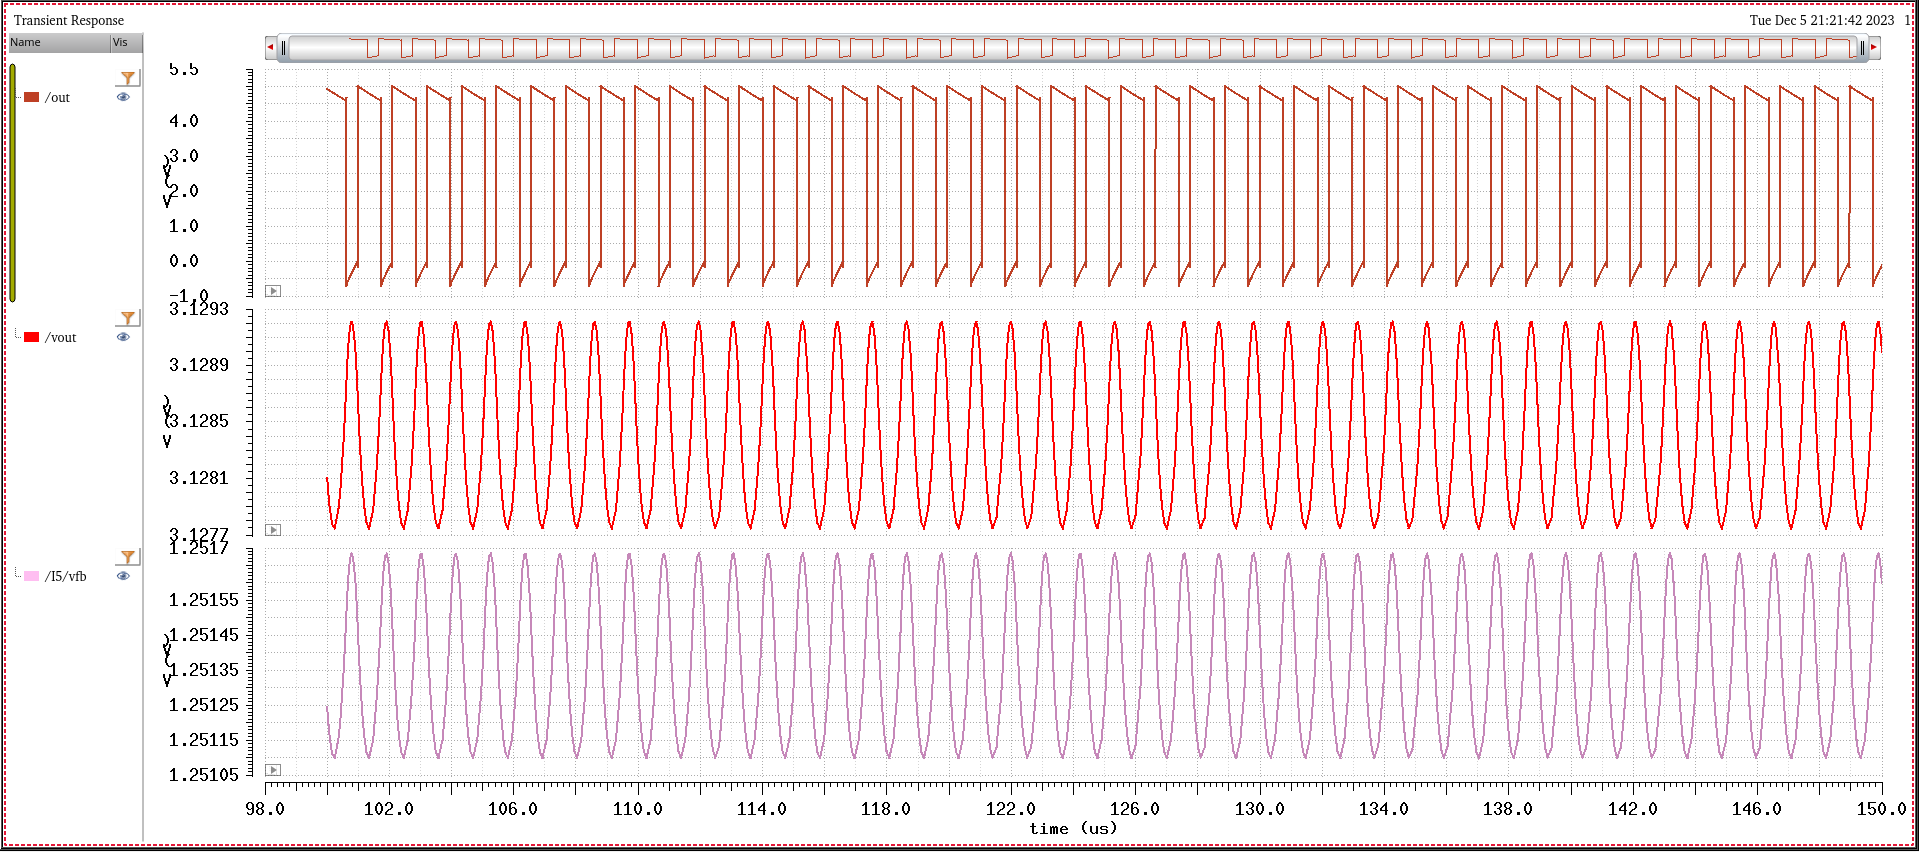Click the 122.0 time axis value
1919x852 pixels.
1010,809
